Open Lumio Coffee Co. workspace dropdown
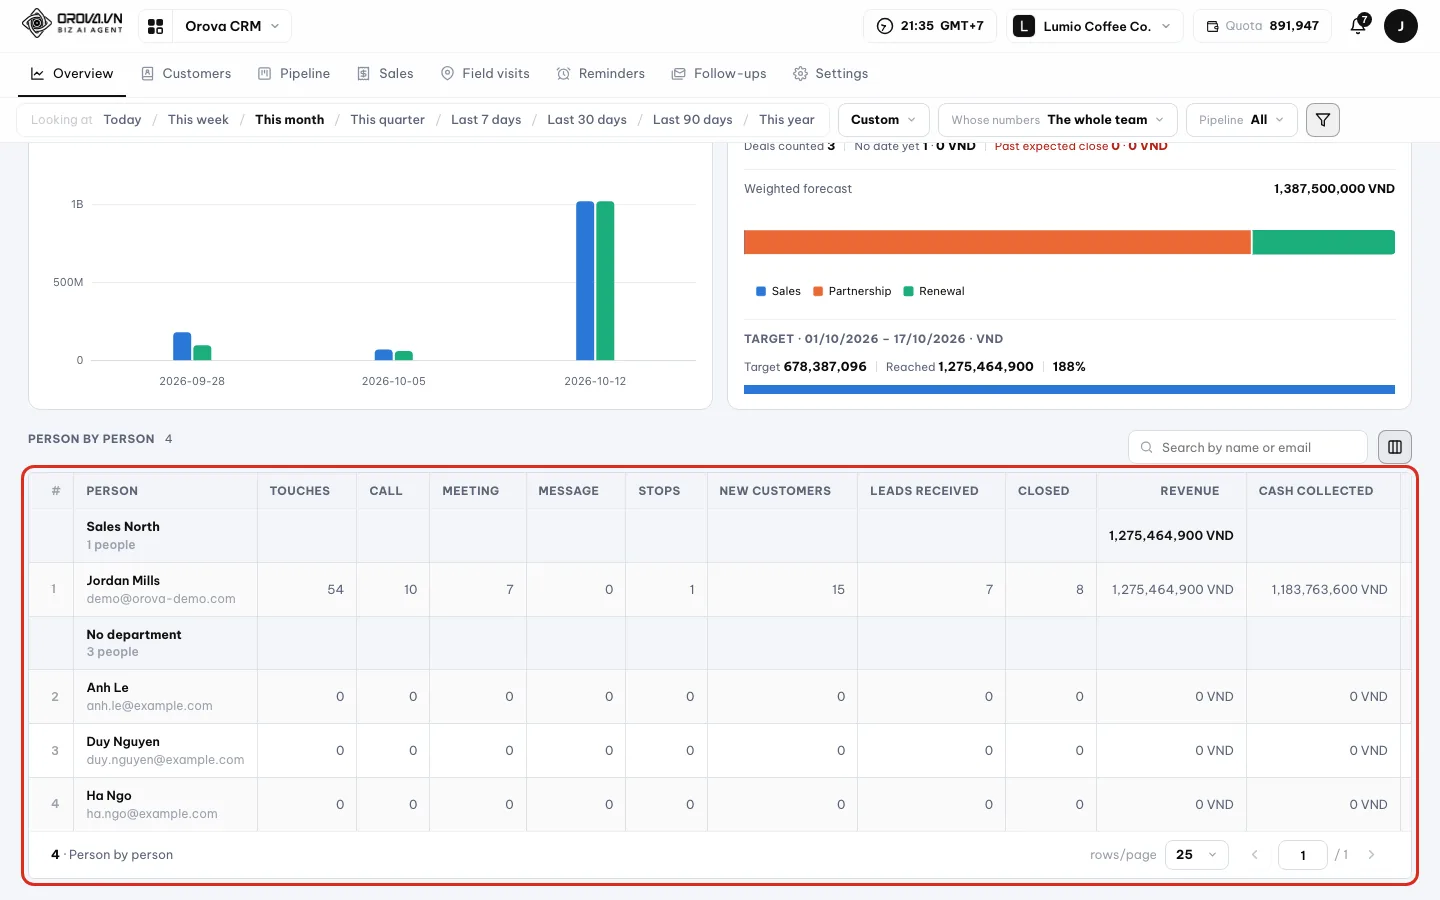This screenshot has width=1440, height=900. (1095, 26)
